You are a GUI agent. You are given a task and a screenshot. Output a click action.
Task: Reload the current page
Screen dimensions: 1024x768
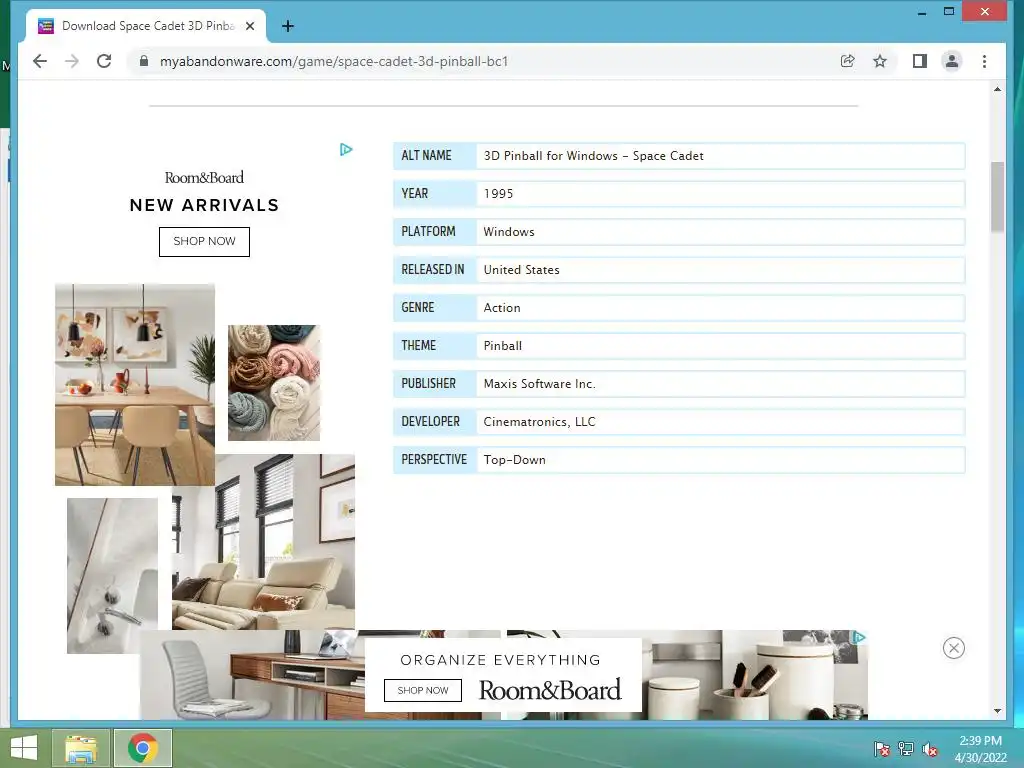coord(104,61)
